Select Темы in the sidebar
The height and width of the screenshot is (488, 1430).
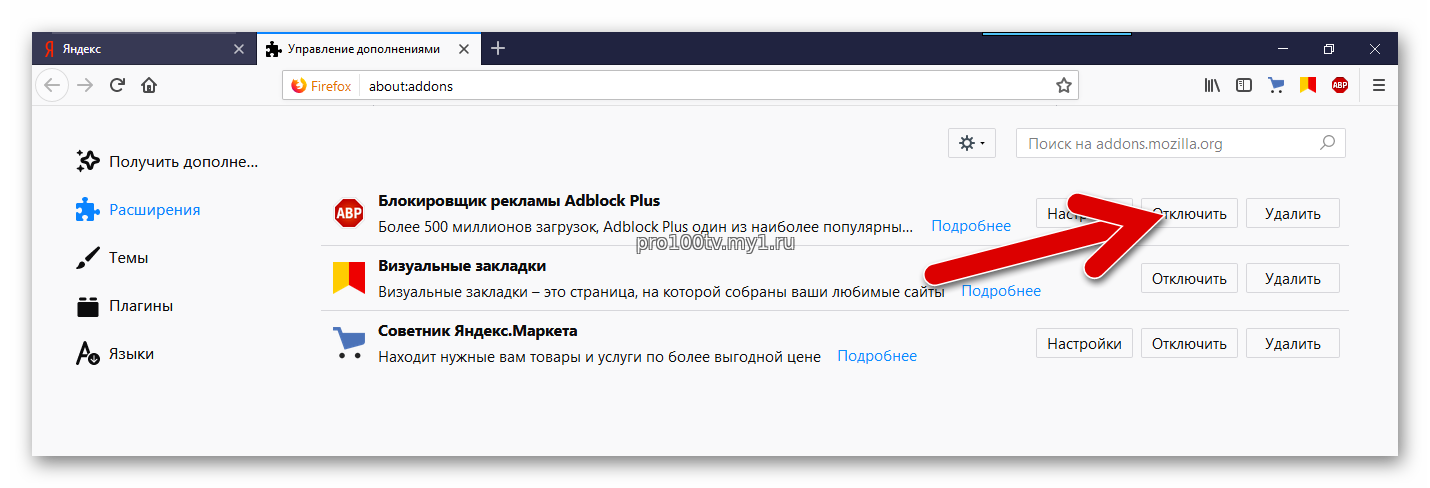click(x=128, y=258)
